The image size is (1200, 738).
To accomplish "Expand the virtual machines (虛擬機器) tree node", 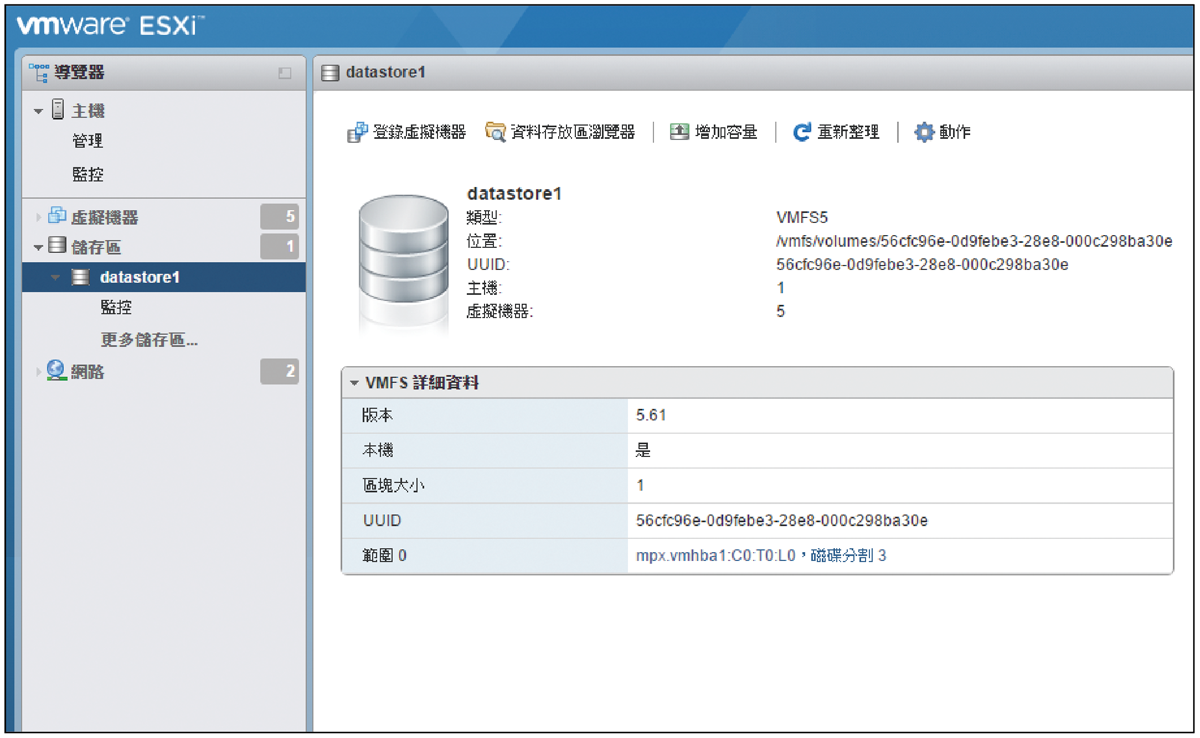I will click(x=39, y=217).
